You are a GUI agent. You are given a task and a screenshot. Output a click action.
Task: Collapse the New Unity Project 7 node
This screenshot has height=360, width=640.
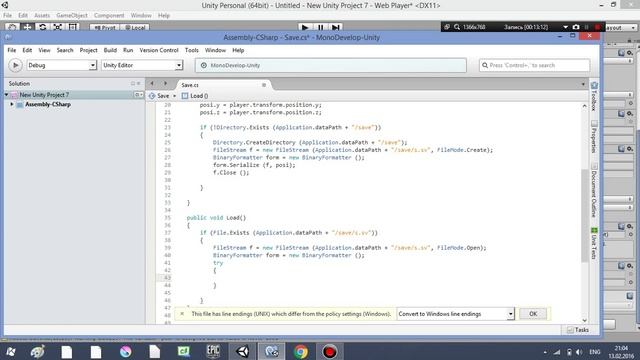pos(7,95)
